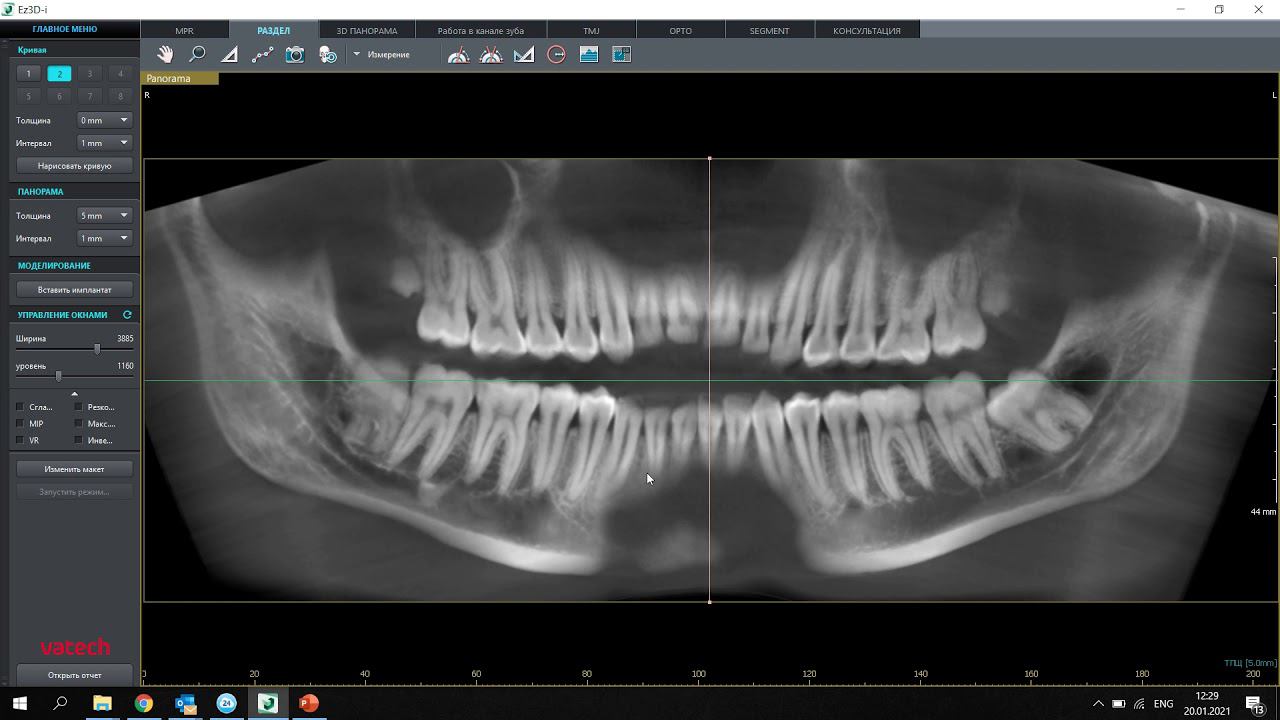This screenshot has width=1280, height=720.
Task: Open File Explorer from the taskbar
Action: pyautogui.click(x=102, y=703)
